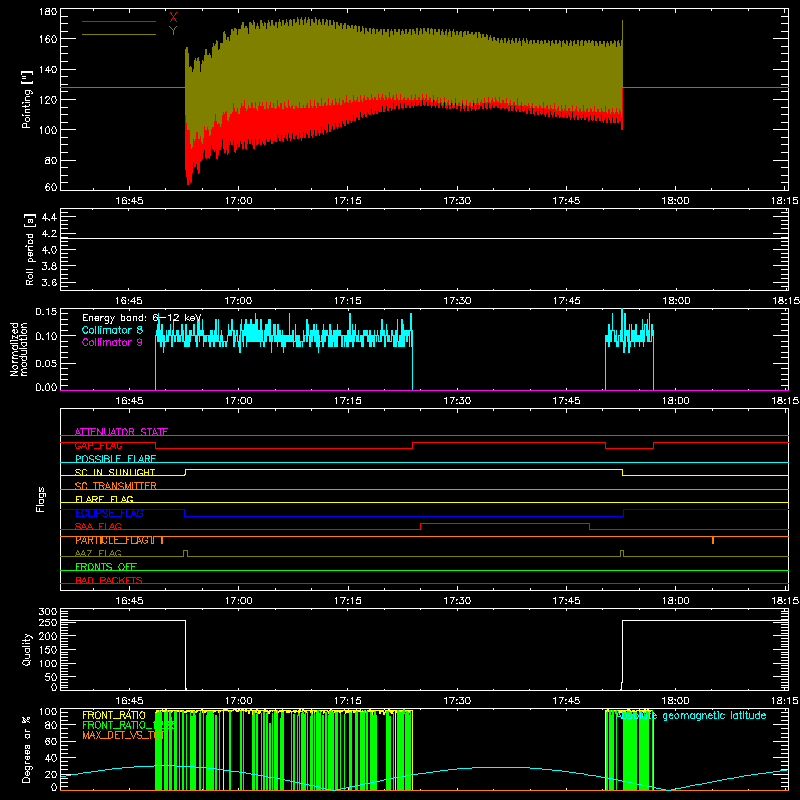Click the orange particle flag spike after 18:00
The height and width of the screenshot is (800, 800).
coord(713,540)
